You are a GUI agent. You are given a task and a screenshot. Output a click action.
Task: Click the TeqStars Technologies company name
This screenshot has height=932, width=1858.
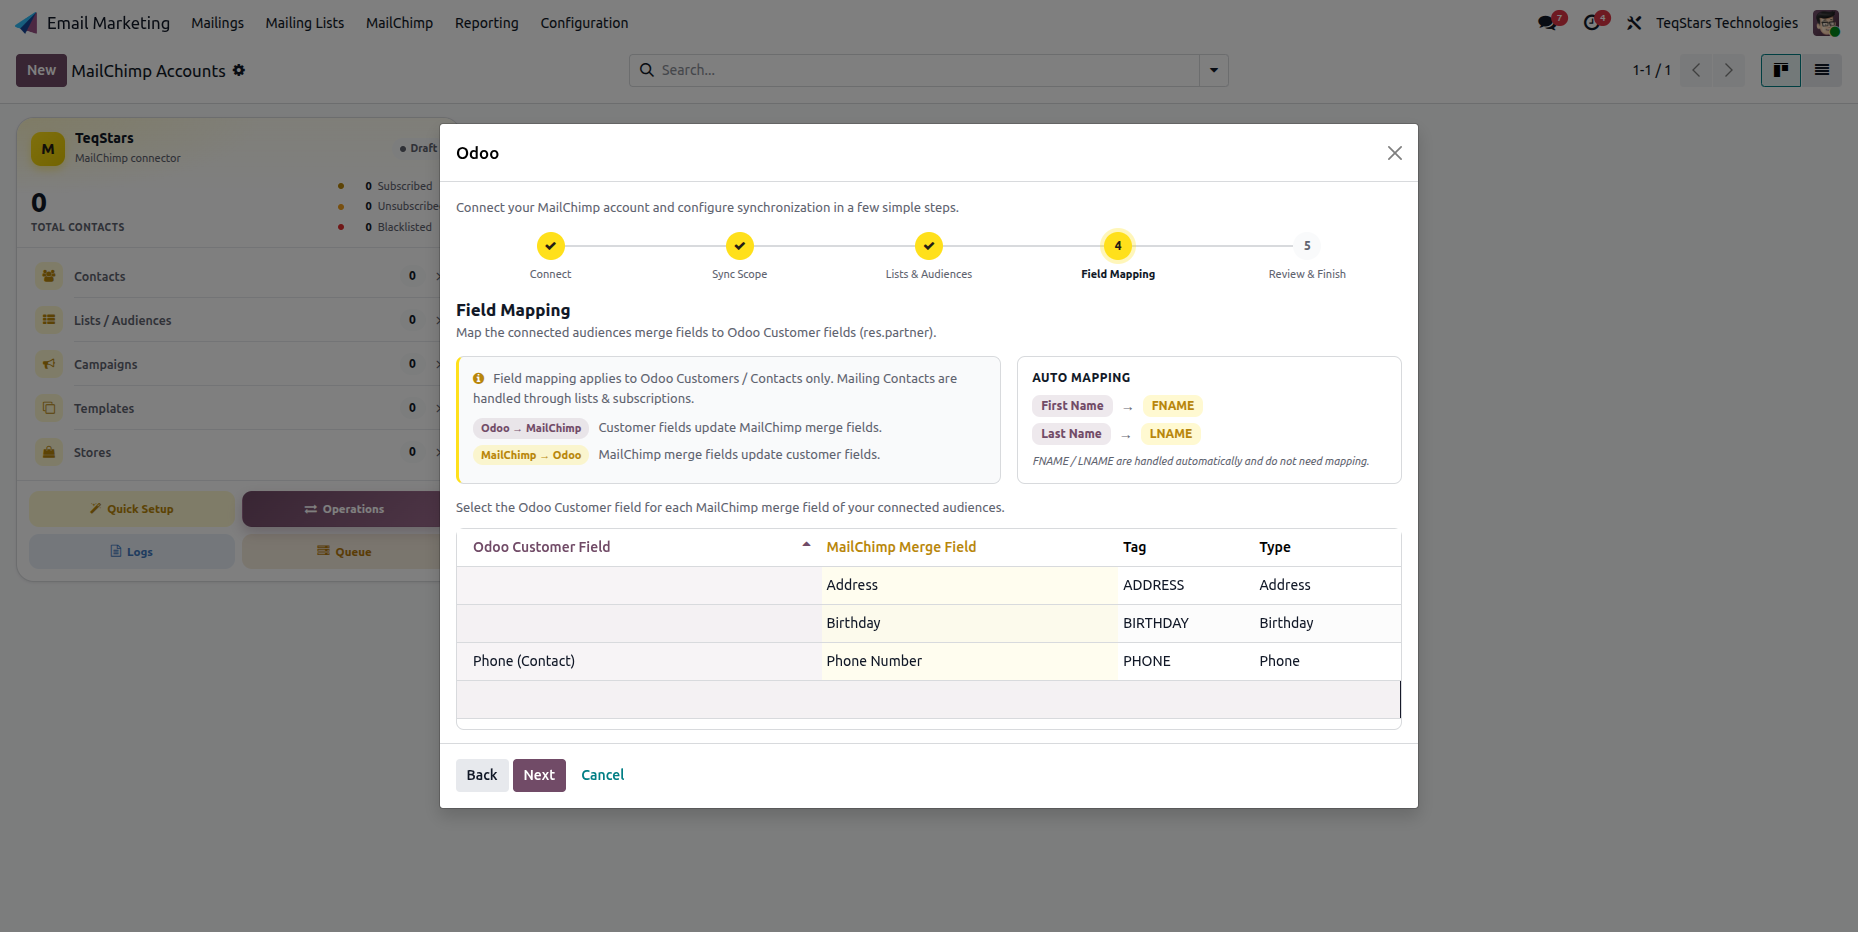1726,23
